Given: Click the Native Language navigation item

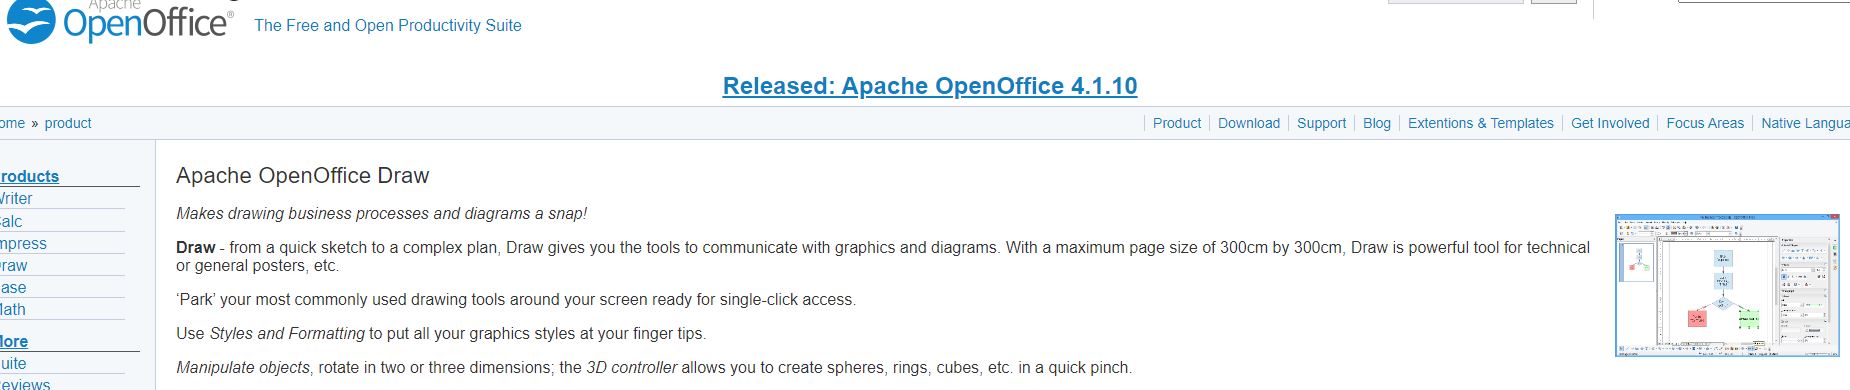Looking at the screenshot, I should pyautogui.click(x=1805, y=123).
